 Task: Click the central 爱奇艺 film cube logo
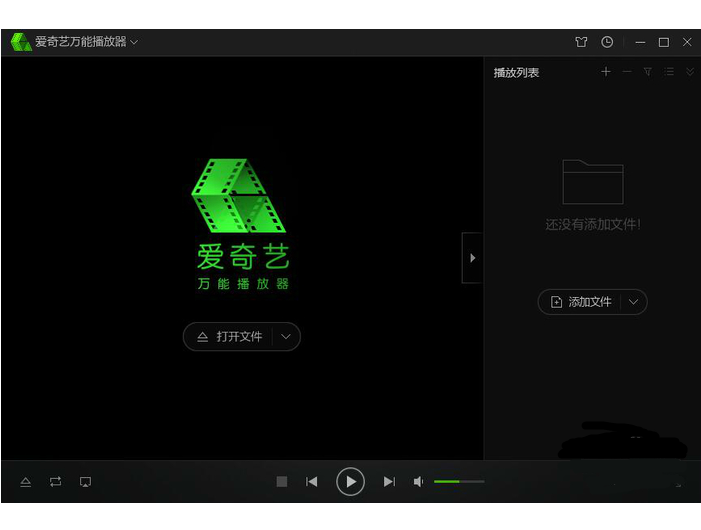pyautogui.click(x=239, y=195)
